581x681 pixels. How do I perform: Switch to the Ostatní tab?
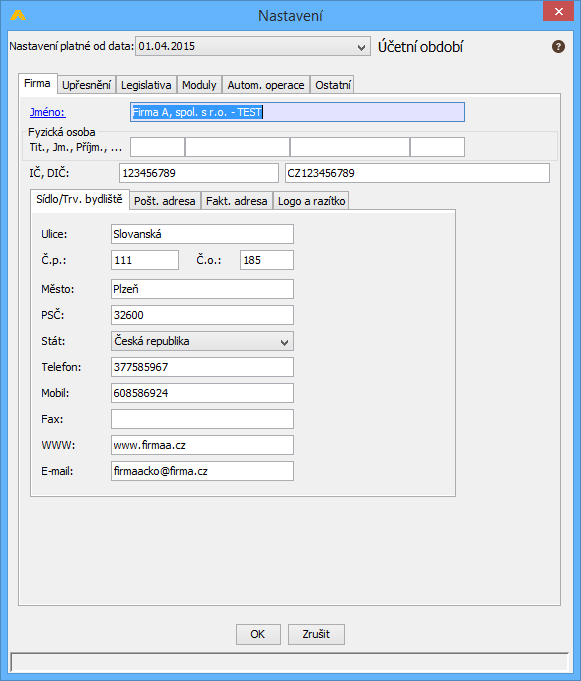point(333,85)
